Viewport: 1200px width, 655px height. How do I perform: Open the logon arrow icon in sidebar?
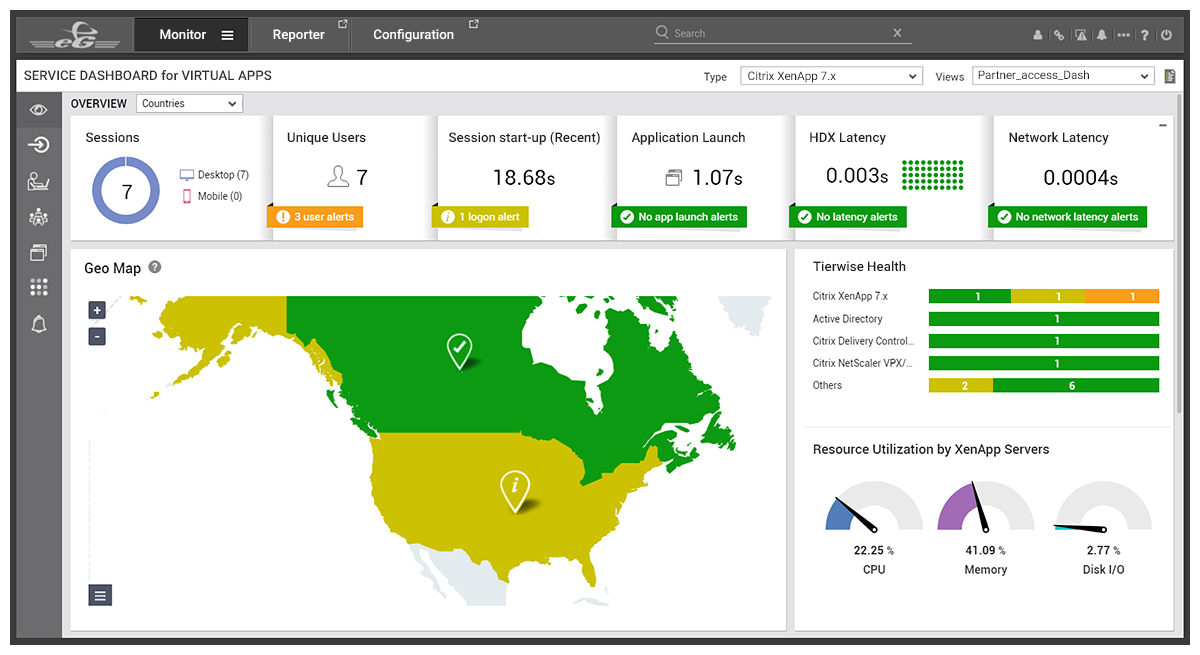click(39, 145)
